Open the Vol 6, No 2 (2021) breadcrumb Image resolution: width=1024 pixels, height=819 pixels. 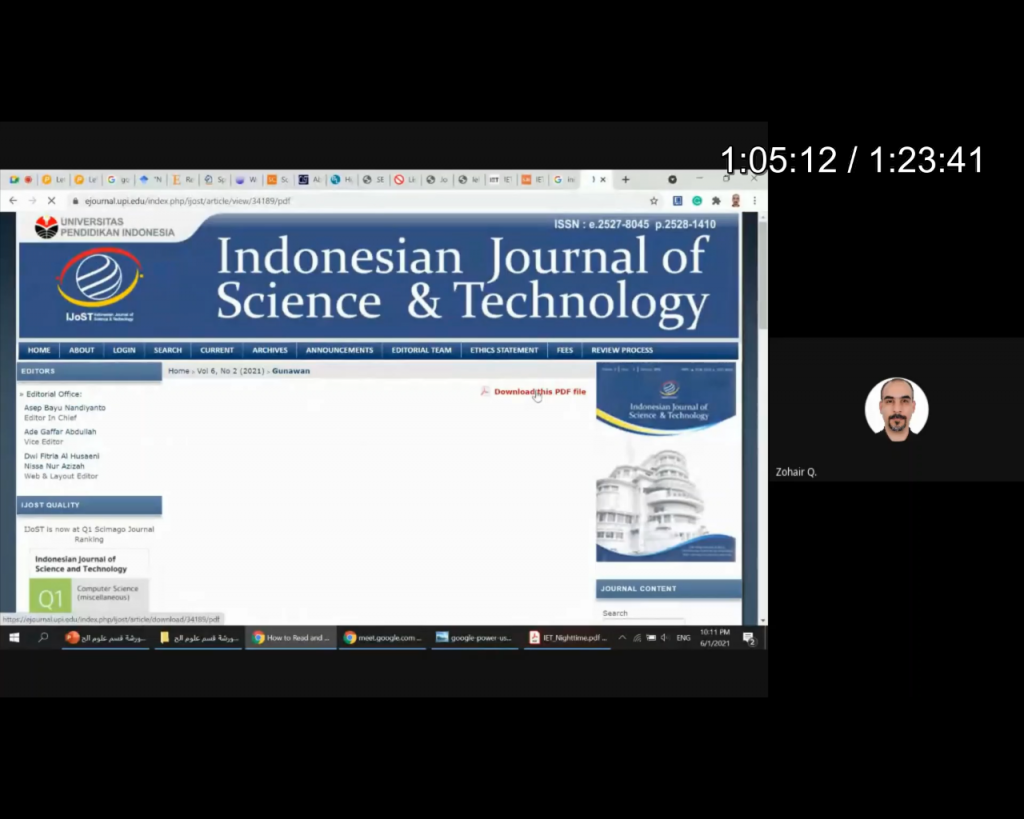click(x=231, y=371)
